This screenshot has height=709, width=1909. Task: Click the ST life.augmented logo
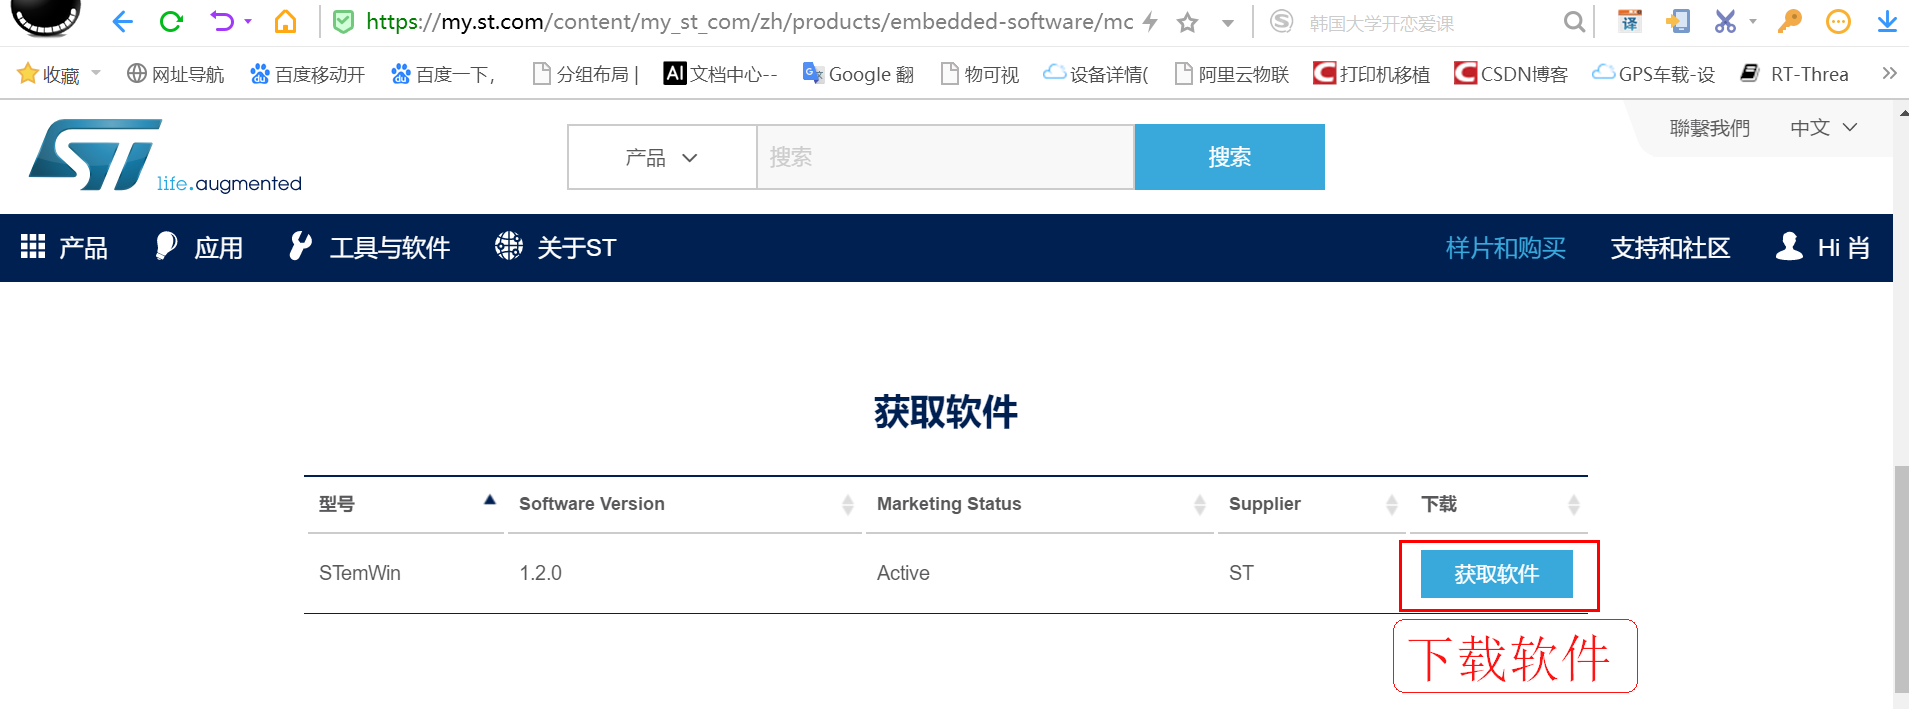point(165,156)
